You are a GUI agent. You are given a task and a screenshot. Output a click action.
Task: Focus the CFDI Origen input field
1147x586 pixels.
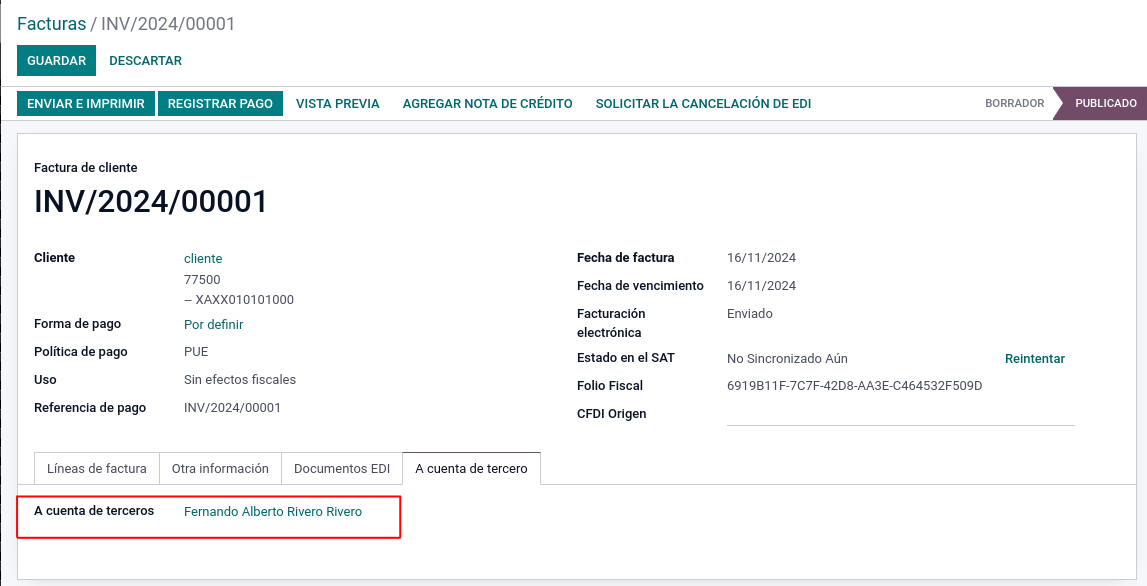[x=900, y=414]
